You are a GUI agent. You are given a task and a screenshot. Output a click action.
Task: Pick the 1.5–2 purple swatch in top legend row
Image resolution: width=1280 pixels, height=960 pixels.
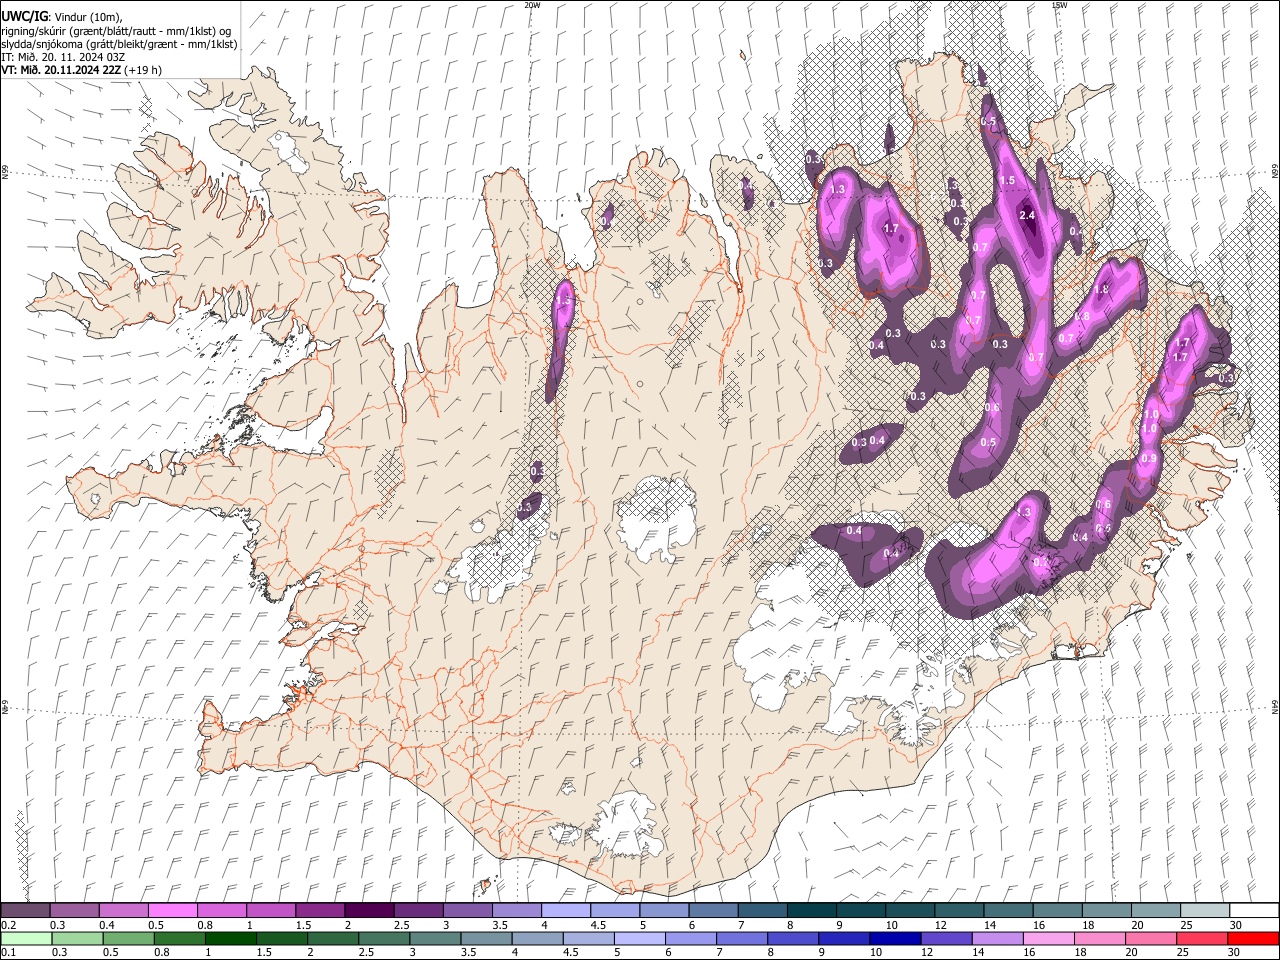click(320, 910)
